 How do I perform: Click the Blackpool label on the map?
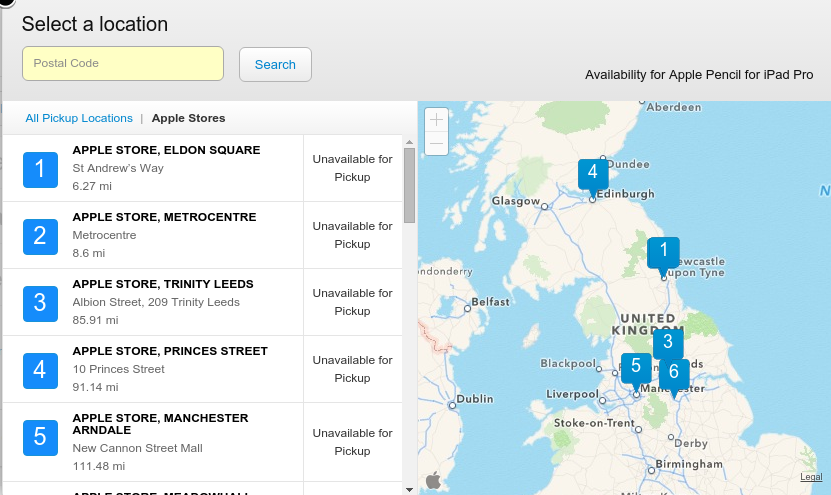click(x=568, y=364)
